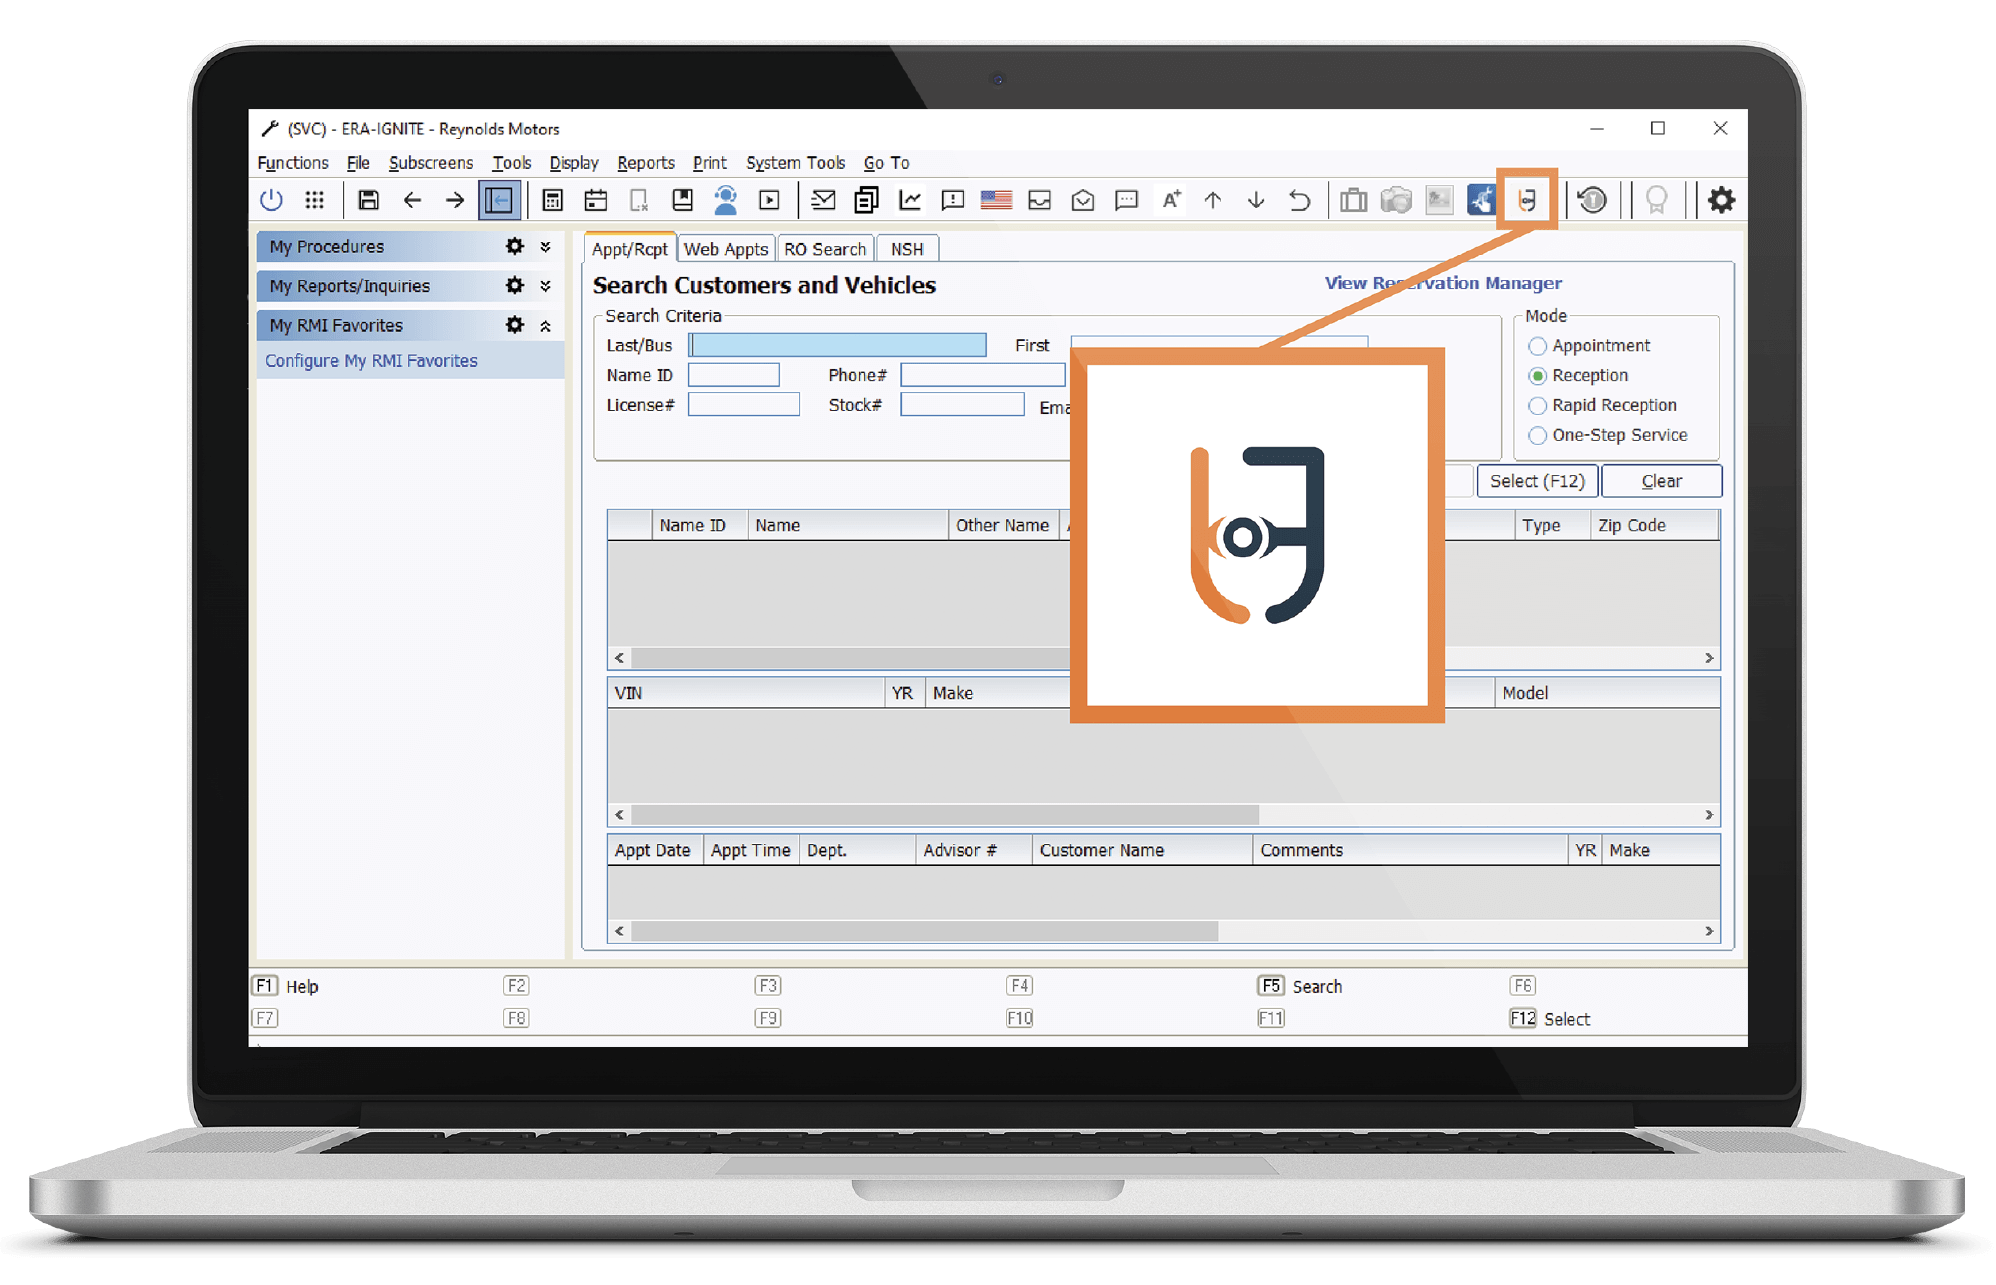Switch to the Web Appts tab
This screenshot has width=1996, height=1285.
click(726, 249)
